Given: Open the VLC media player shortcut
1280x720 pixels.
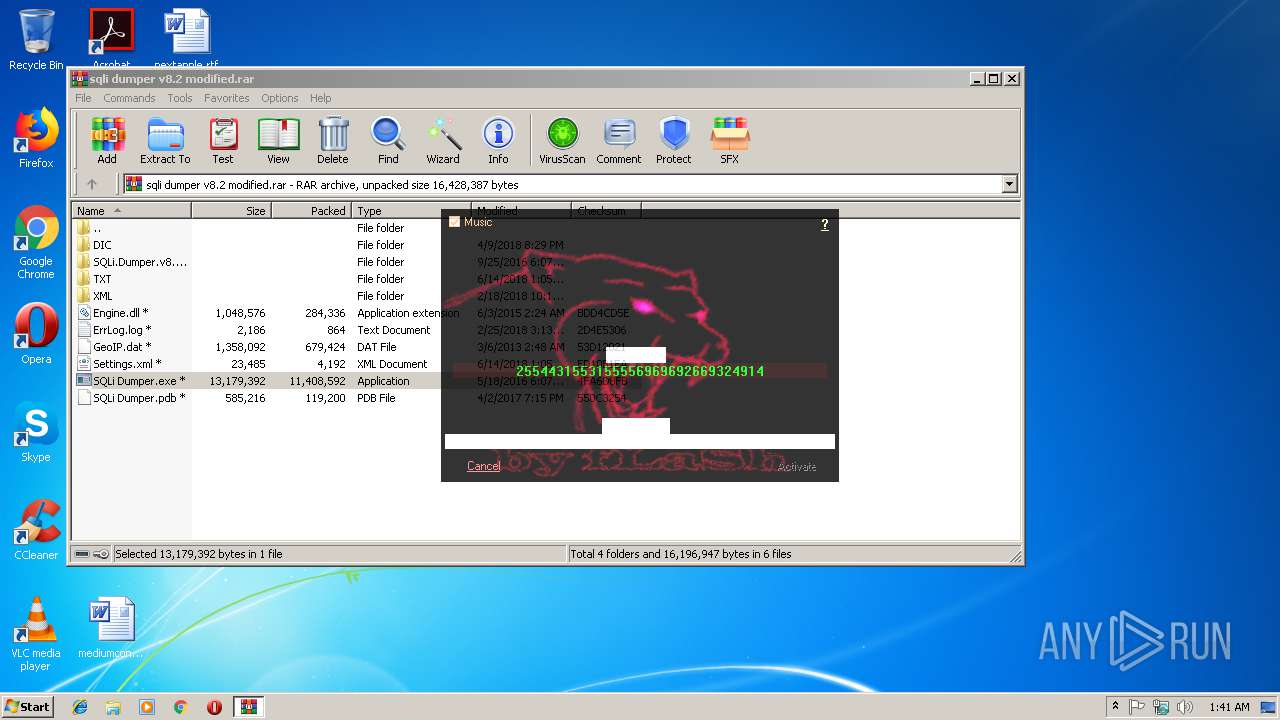Looking at the screenshot, I should coord(36,634).
